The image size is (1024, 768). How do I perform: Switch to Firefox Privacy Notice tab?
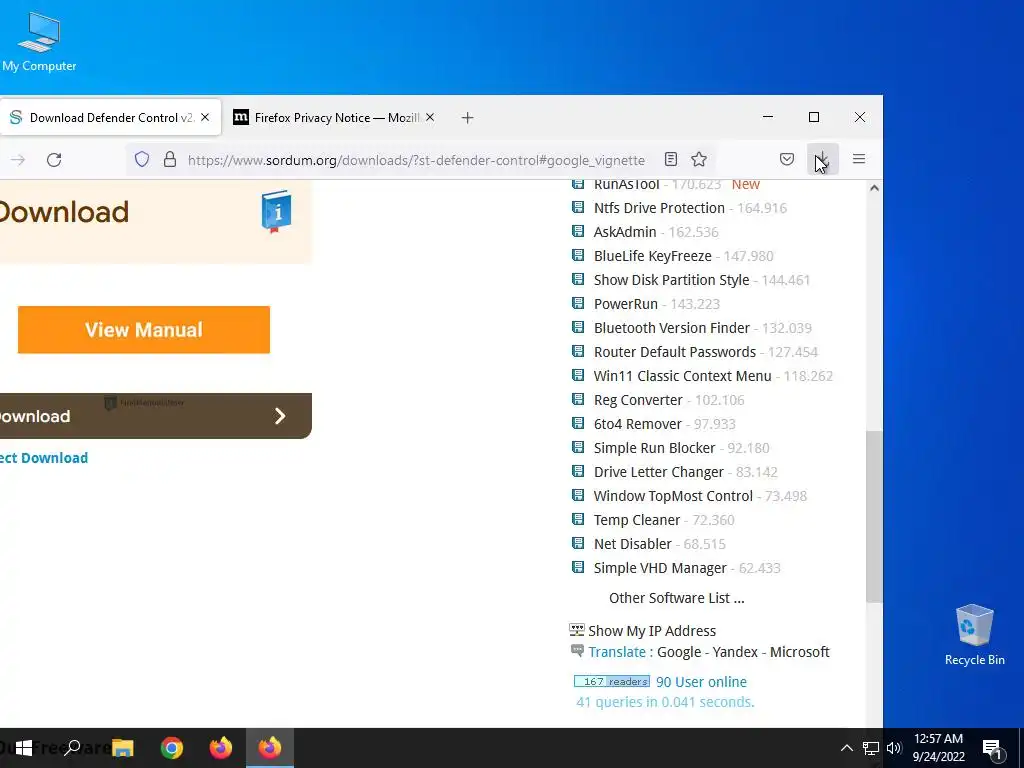pyautogui.click(x=333, y=118)
